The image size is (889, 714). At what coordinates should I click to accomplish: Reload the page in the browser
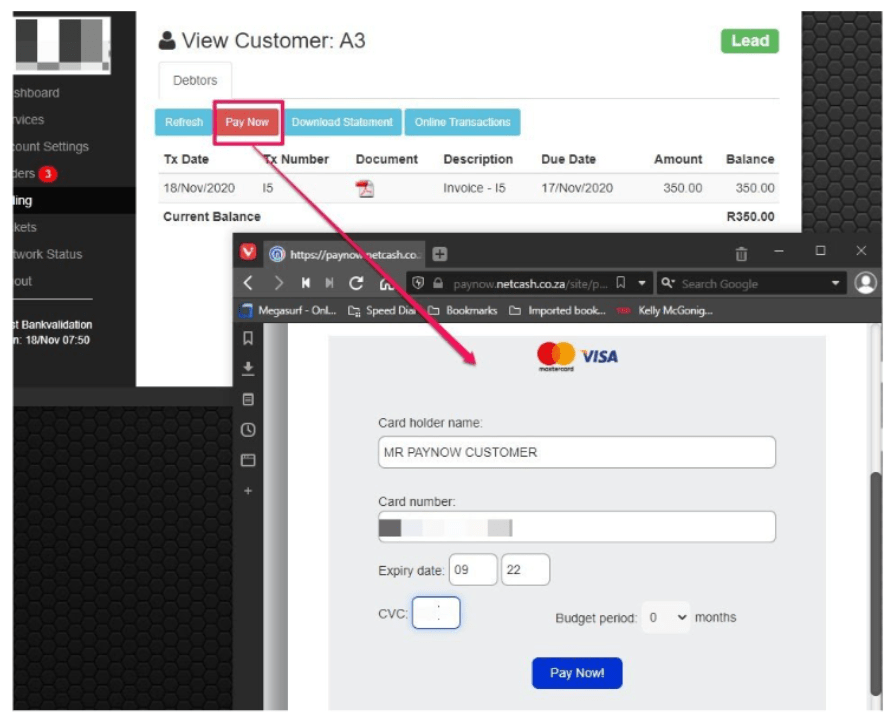point(355,283)
